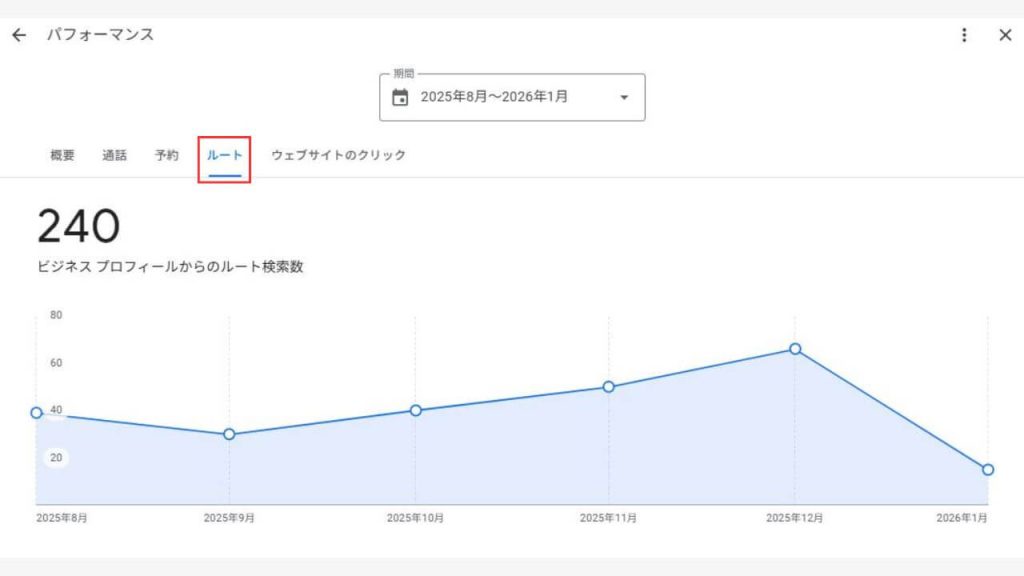Click the calendar icon in the 期間 field
Image resolution: width=1024 pixels, height=576 pixels.
400,97
